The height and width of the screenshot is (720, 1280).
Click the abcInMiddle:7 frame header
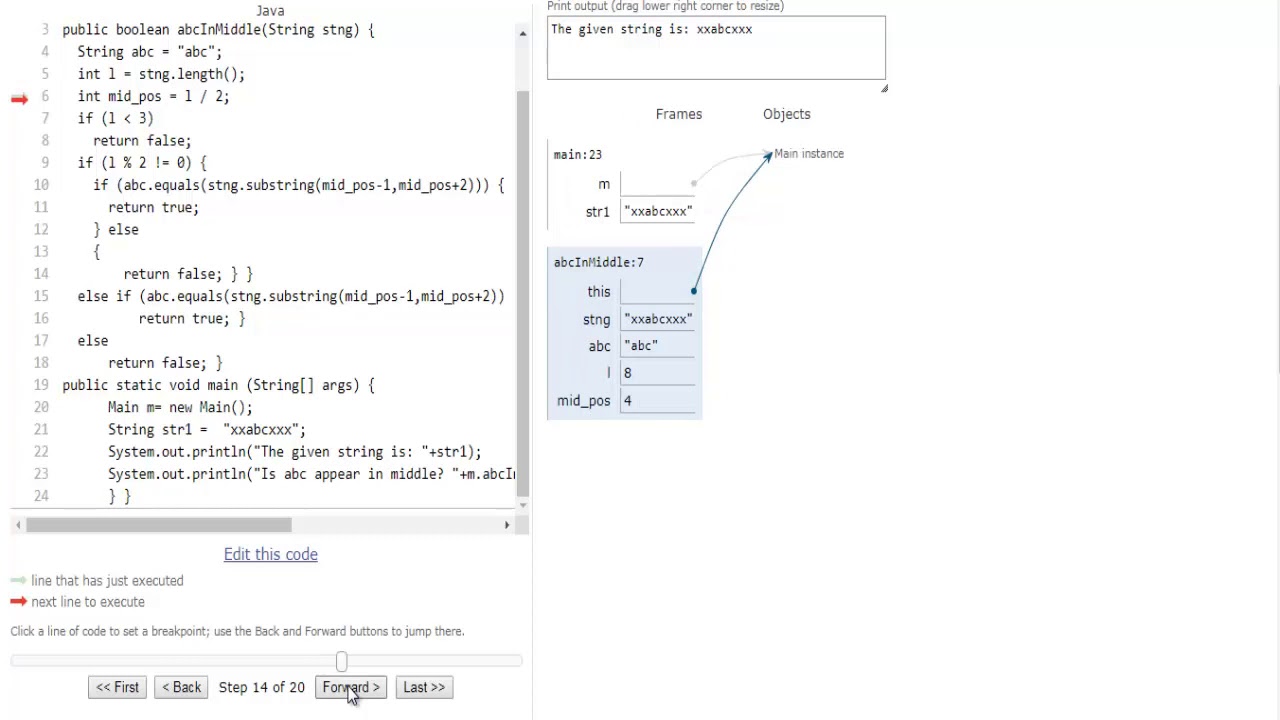(x=598, y=262)
